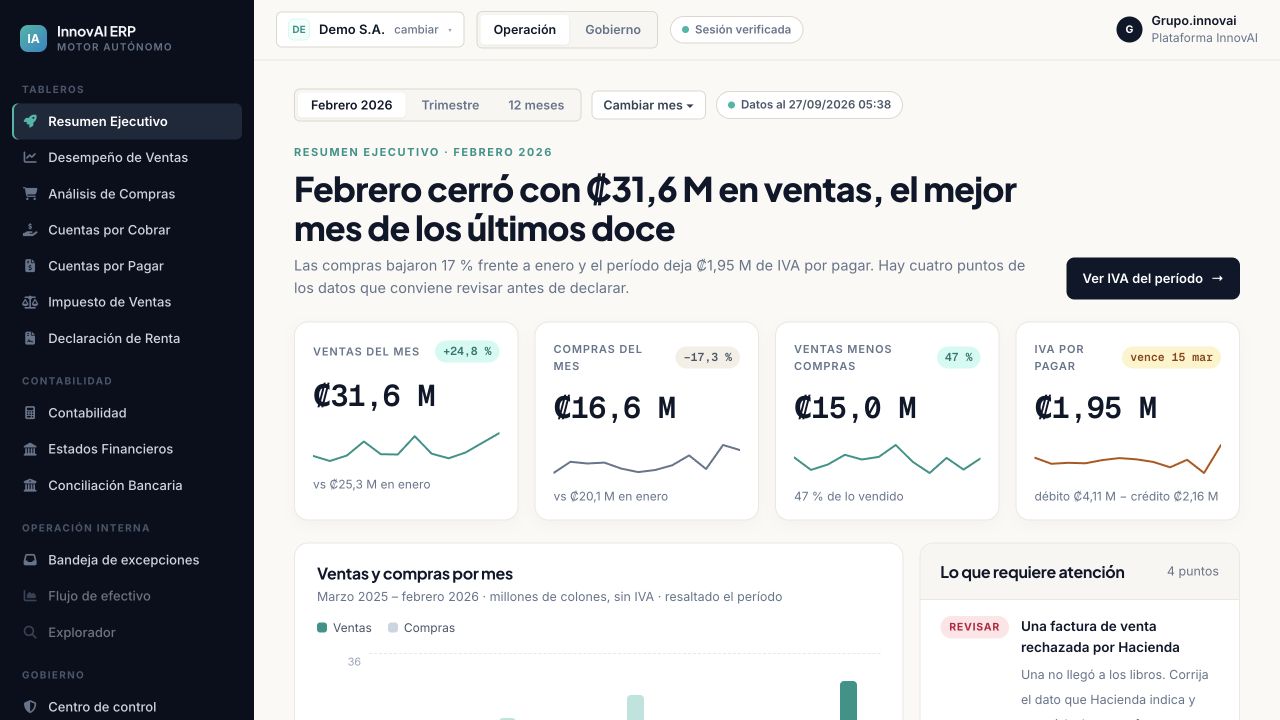
Task: Click the Compras legend swatch
Action: (393, 628)
